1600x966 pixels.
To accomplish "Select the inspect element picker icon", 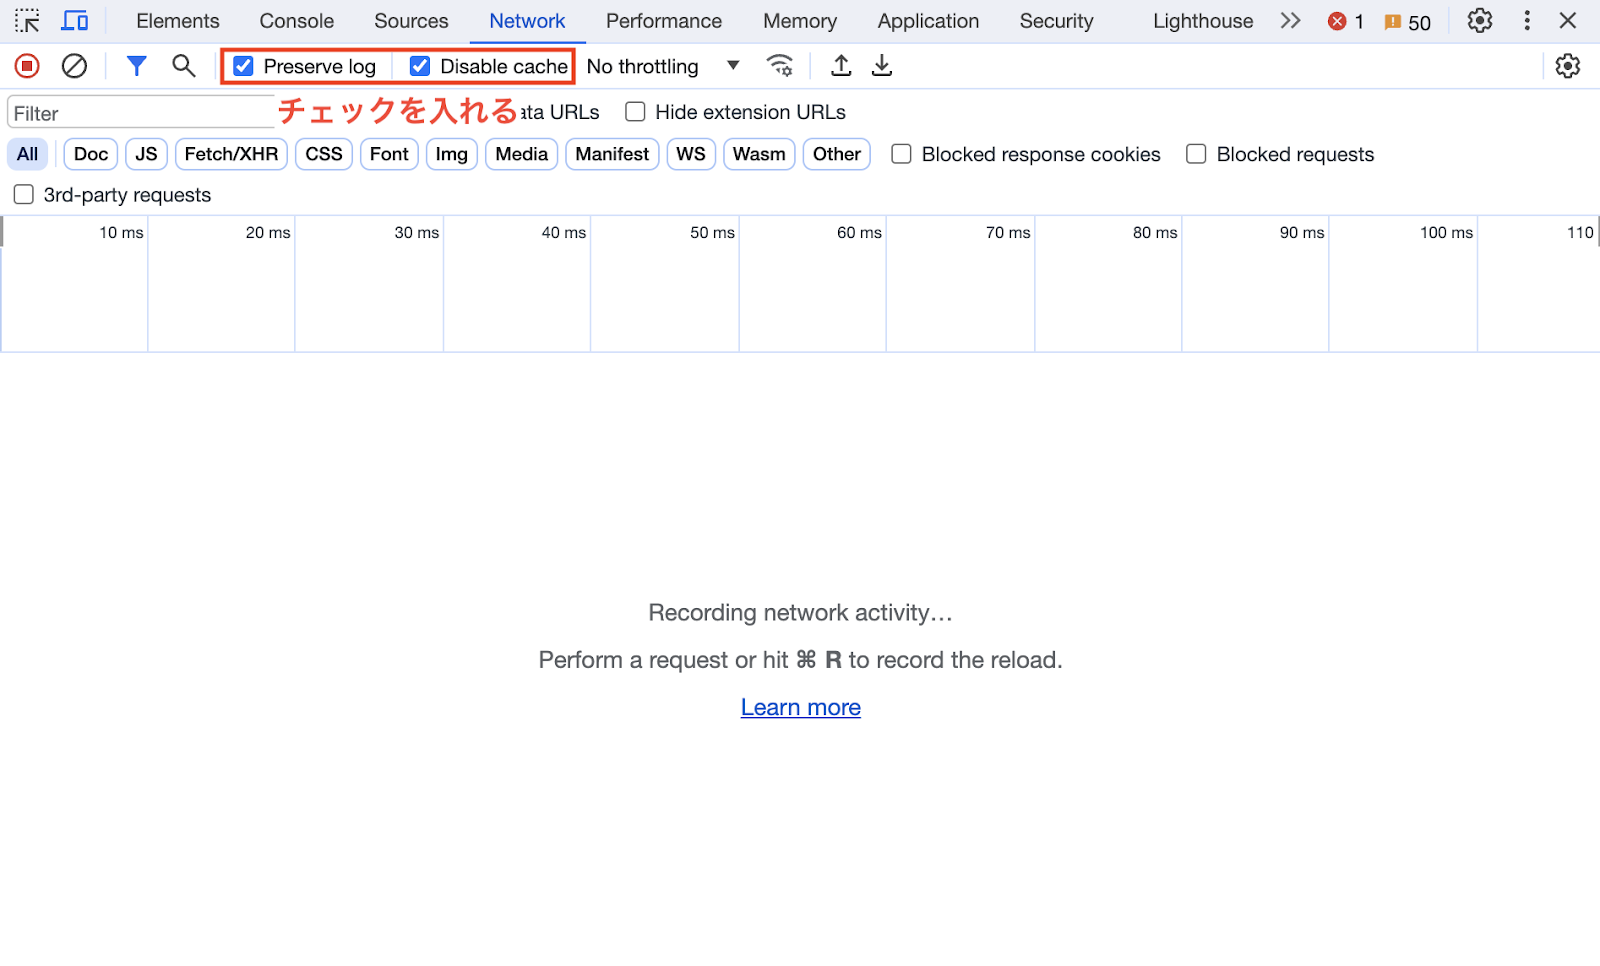I will pos(27,21).
